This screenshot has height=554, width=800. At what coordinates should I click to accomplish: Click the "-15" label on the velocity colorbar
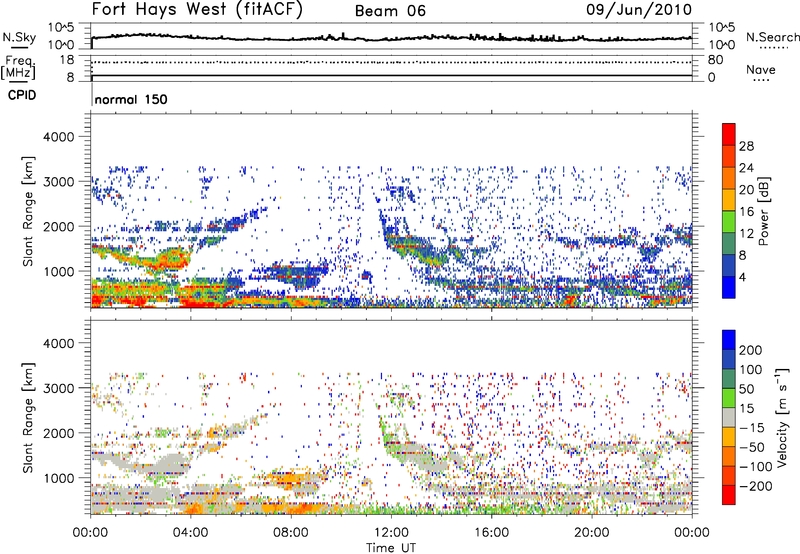point(752,428)
